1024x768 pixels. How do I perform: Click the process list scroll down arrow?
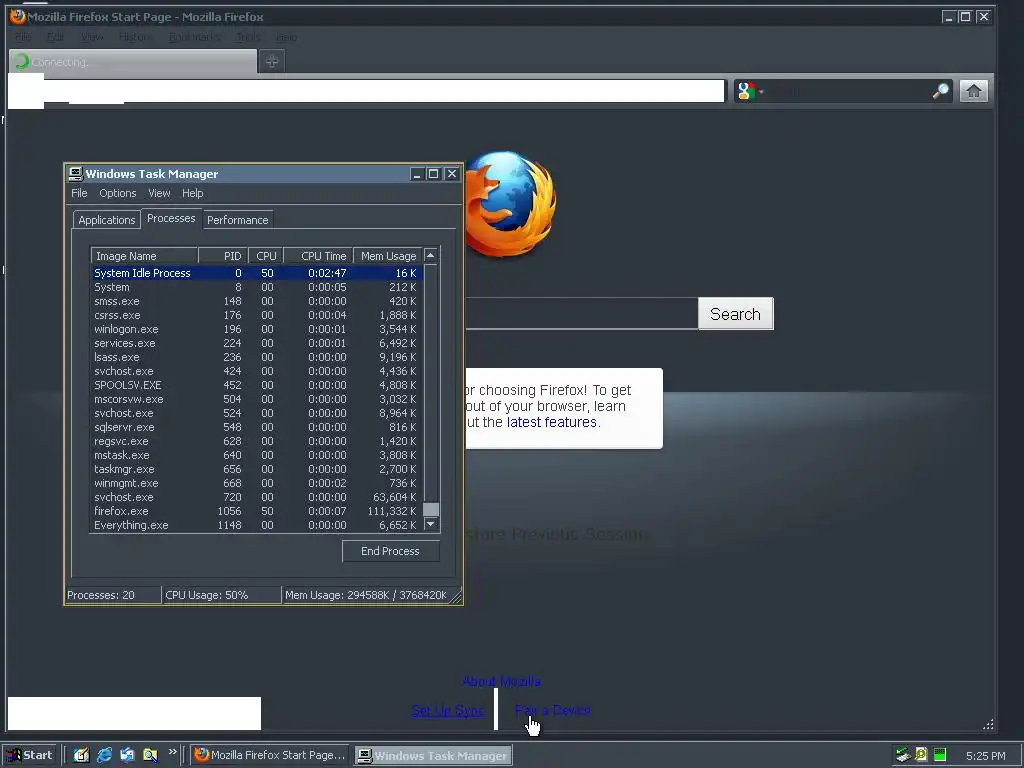(430, 524)
